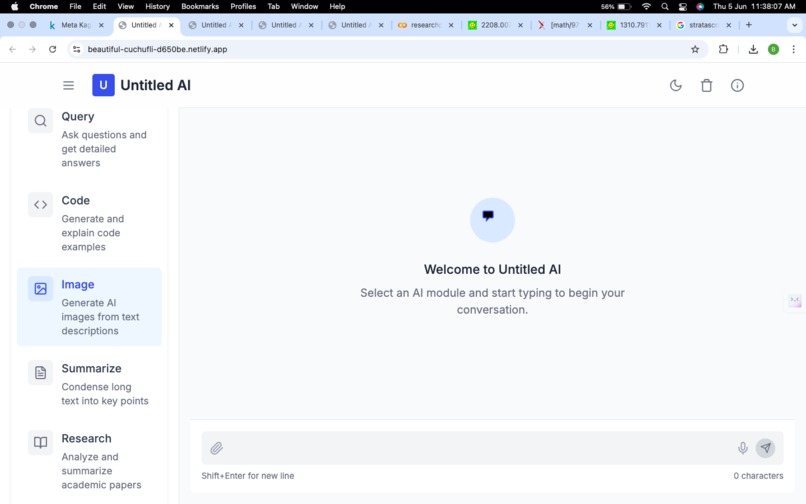Image resolution: width=806 pixels, height=504 pixels.
Task: Clear conversation with the trash icon
Action: pos(707,85)
